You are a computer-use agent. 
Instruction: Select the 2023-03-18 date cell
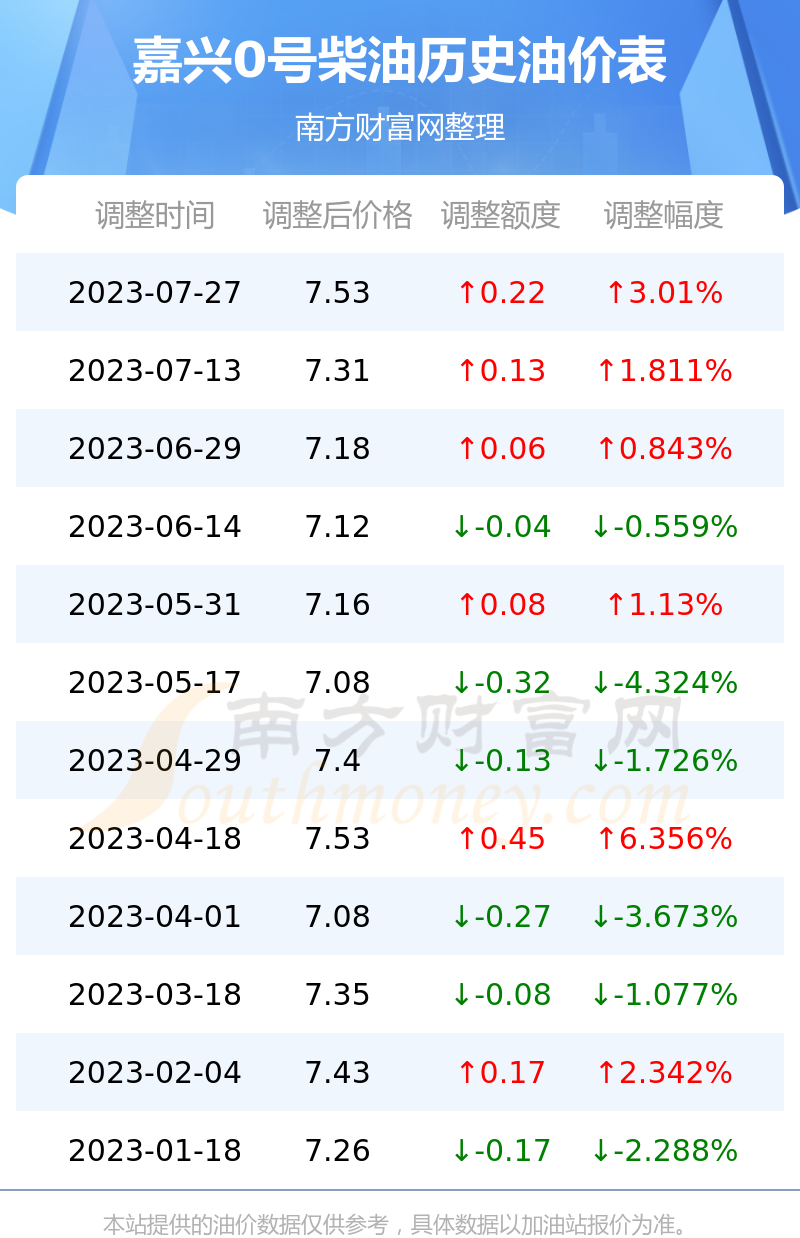155,995
